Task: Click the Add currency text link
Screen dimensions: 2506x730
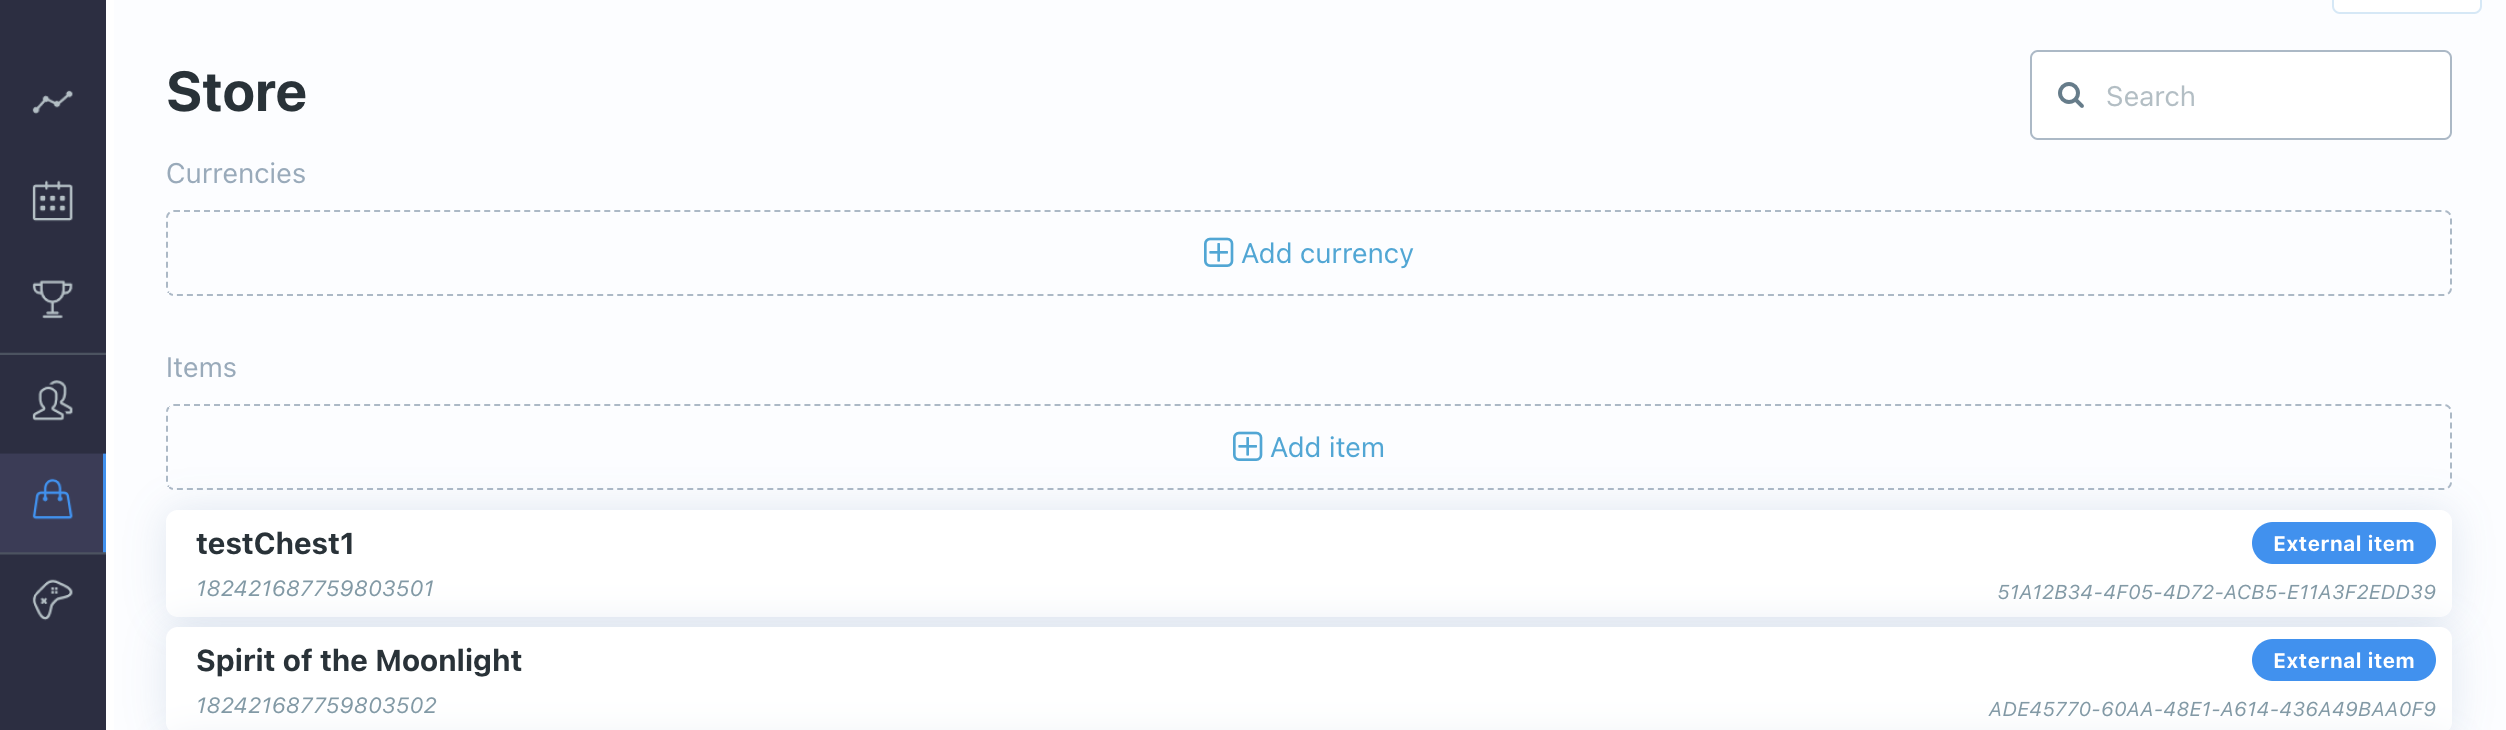Action: click(x=1327, y=254)
